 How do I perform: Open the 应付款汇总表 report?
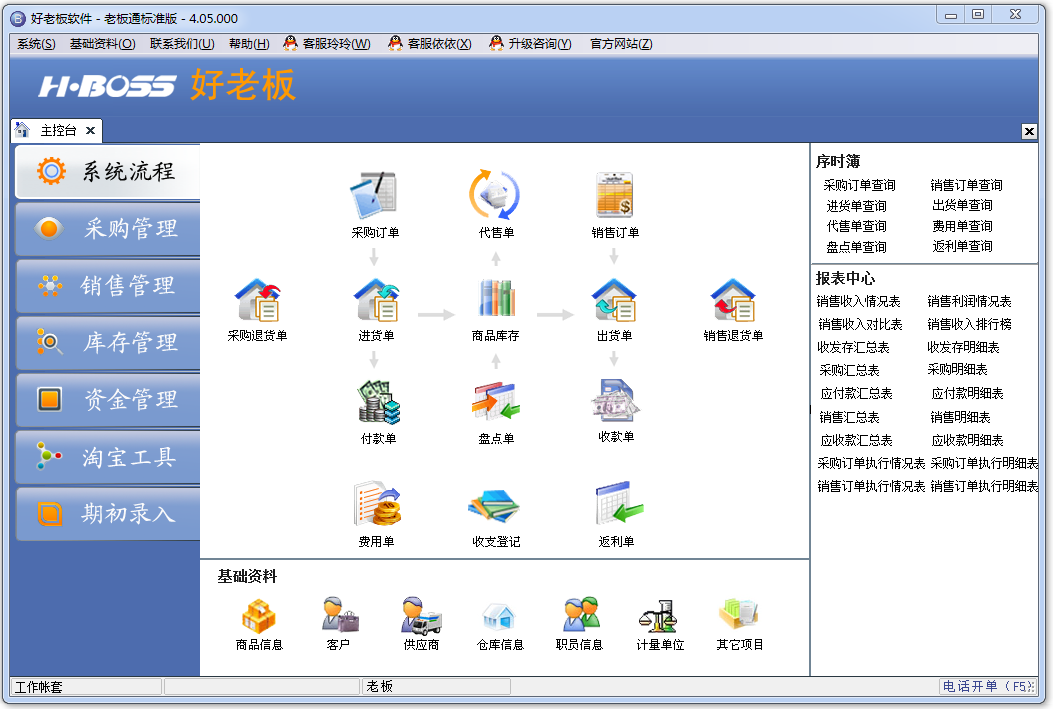(856, 393)
